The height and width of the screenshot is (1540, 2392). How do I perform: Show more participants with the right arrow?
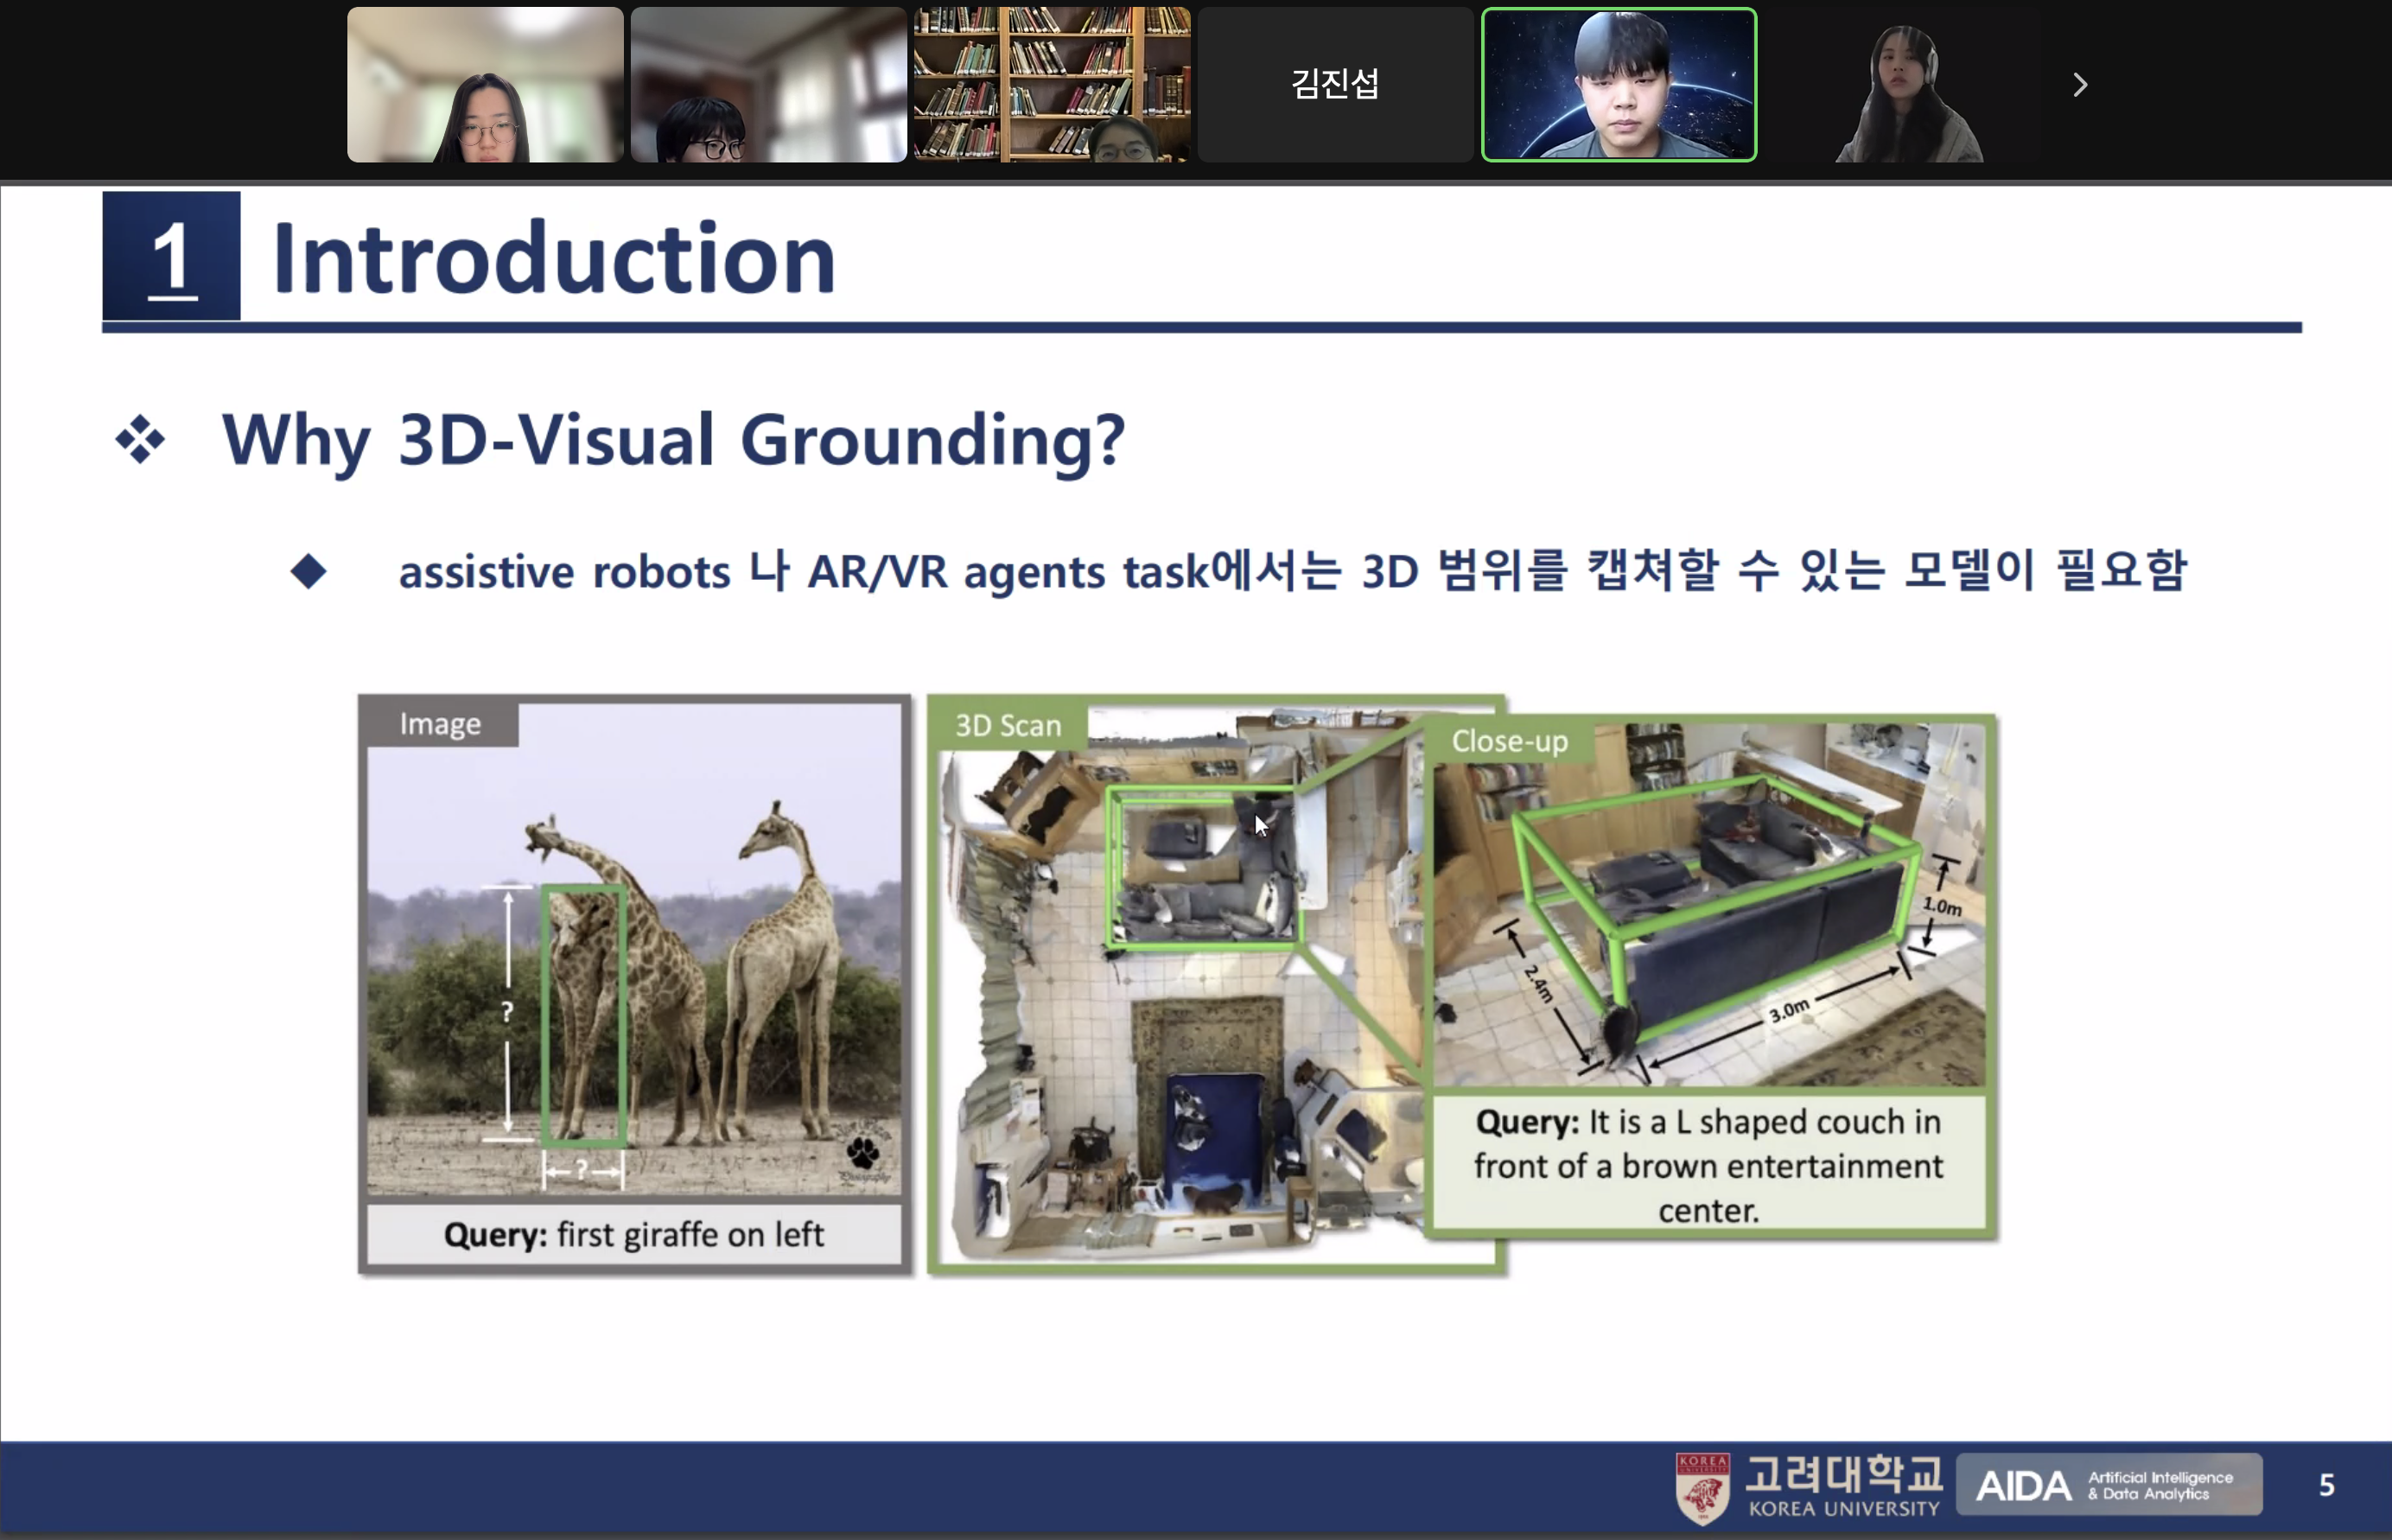coord(2079,85)
